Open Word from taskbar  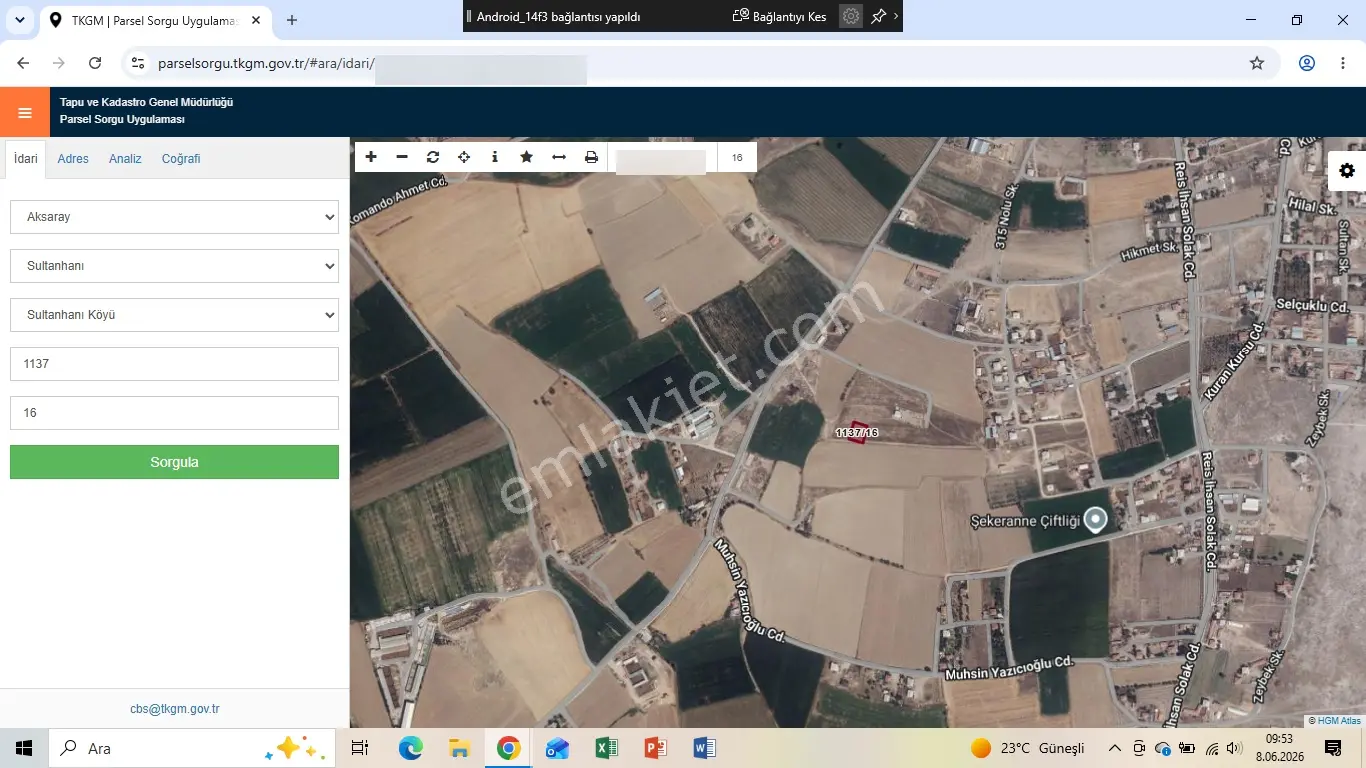(704, 748)
